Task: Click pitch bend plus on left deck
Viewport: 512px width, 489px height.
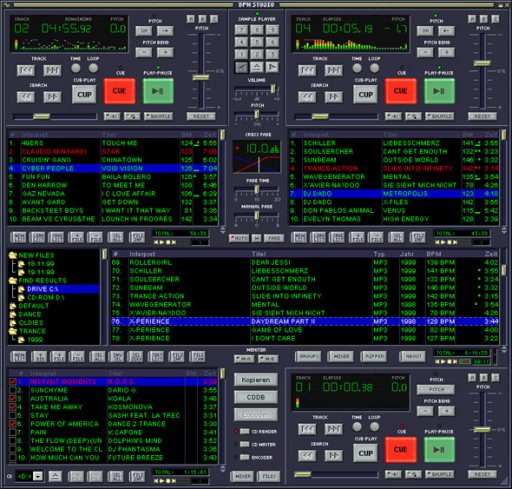Action: (x=165, y=52)
